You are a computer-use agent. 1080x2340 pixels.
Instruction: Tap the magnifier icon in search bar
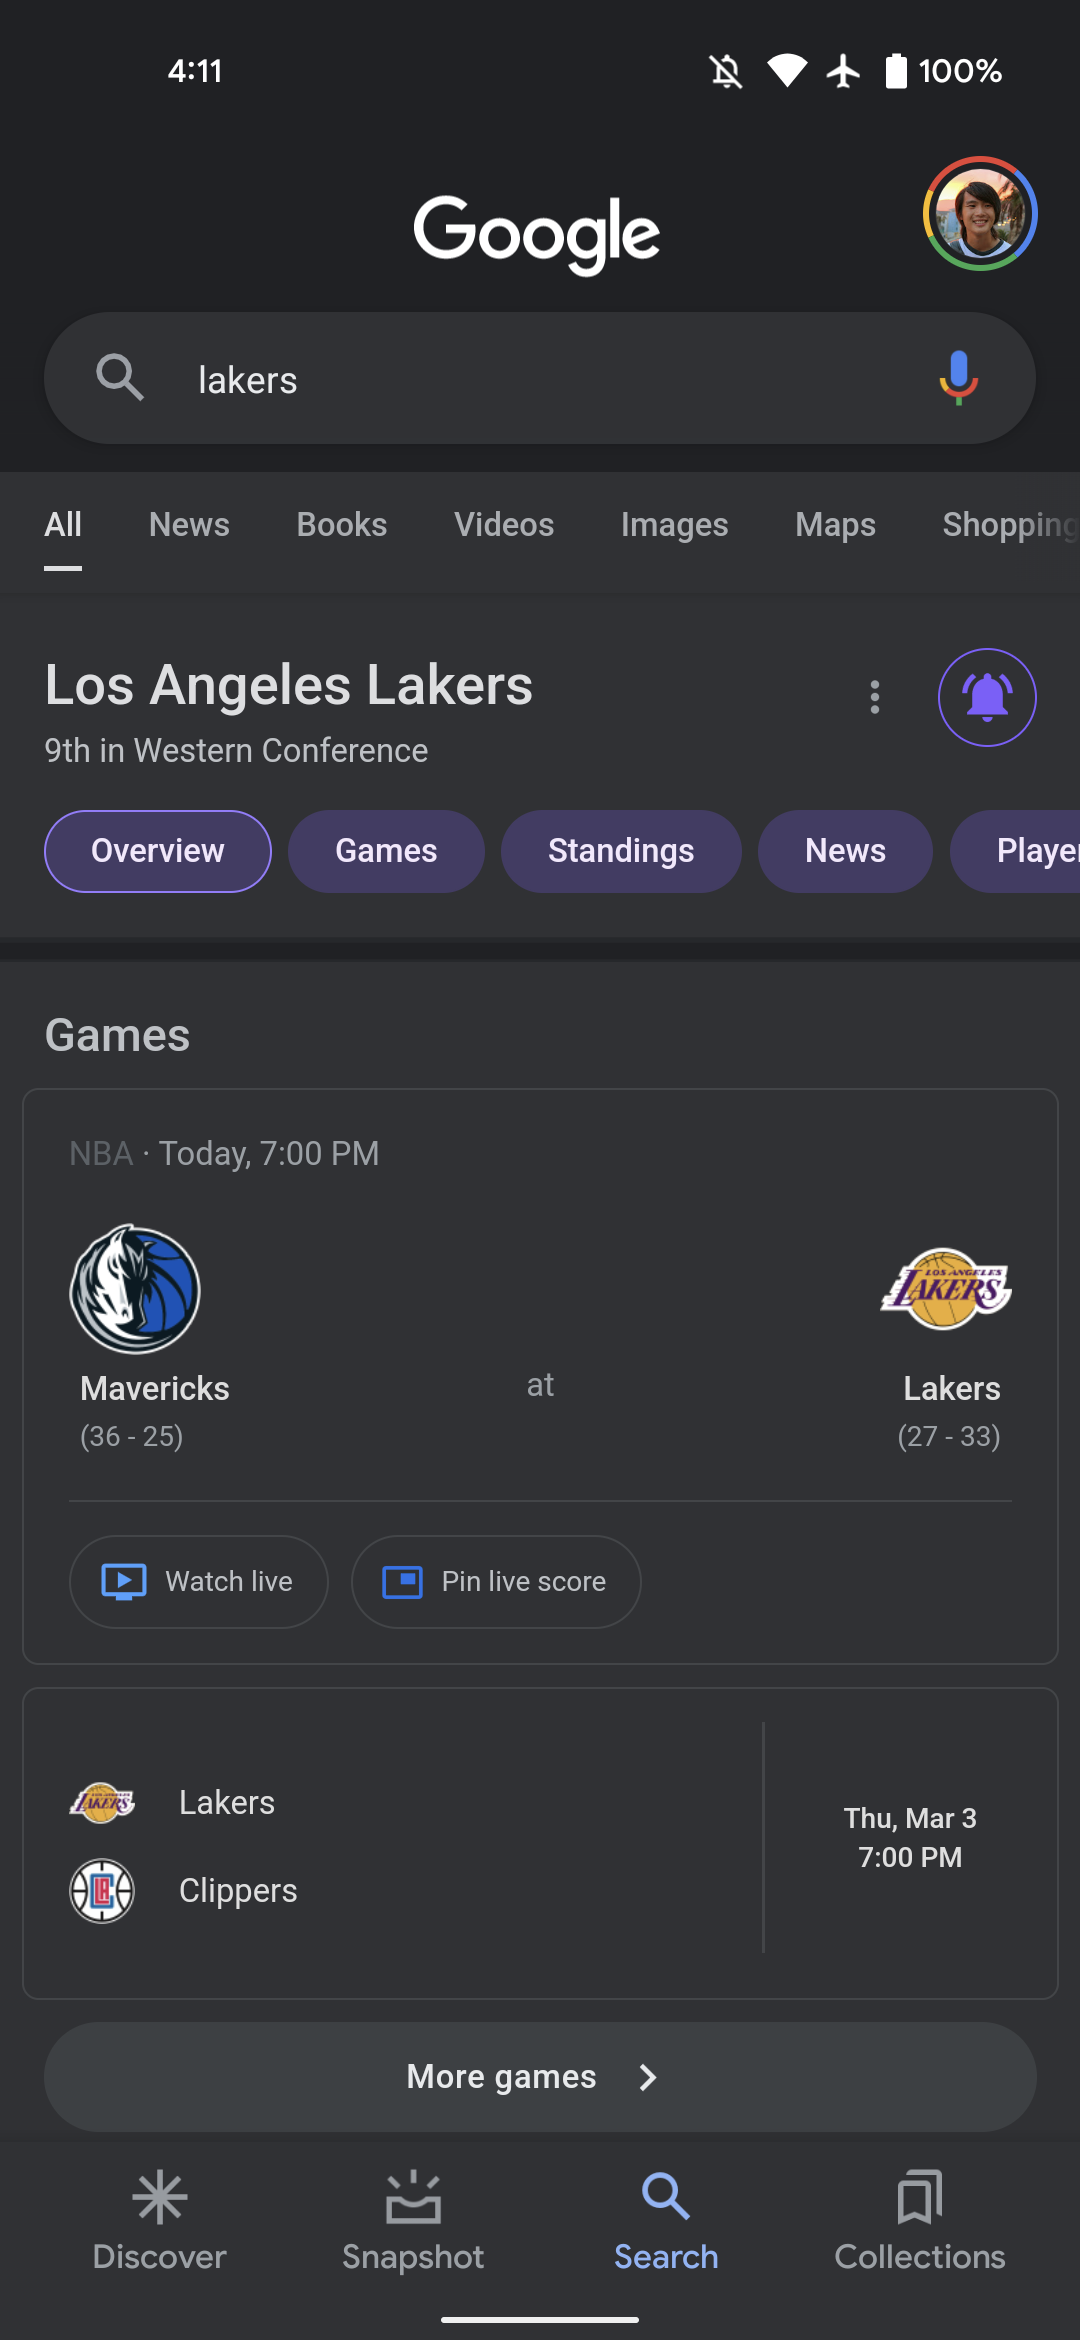click(x=119, y=378)
